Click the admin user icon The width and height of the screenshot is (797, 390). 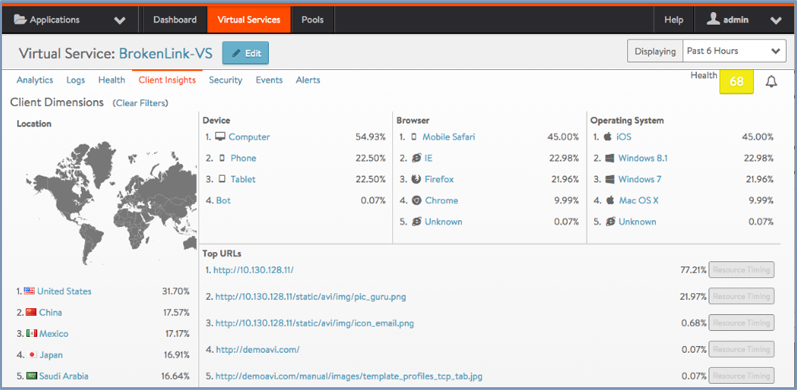pyautogui.click(x=714, y=19)
